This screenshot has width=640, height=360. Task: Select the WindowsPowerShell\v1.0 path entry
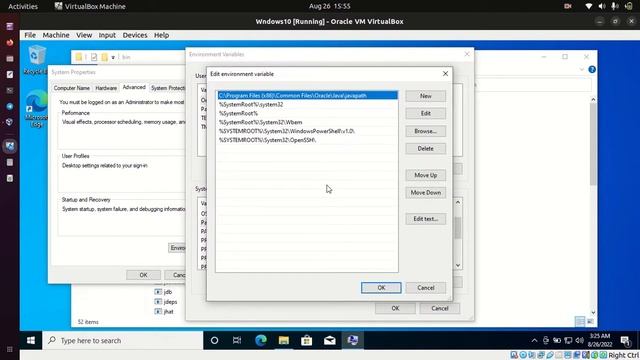pos(307,131)
